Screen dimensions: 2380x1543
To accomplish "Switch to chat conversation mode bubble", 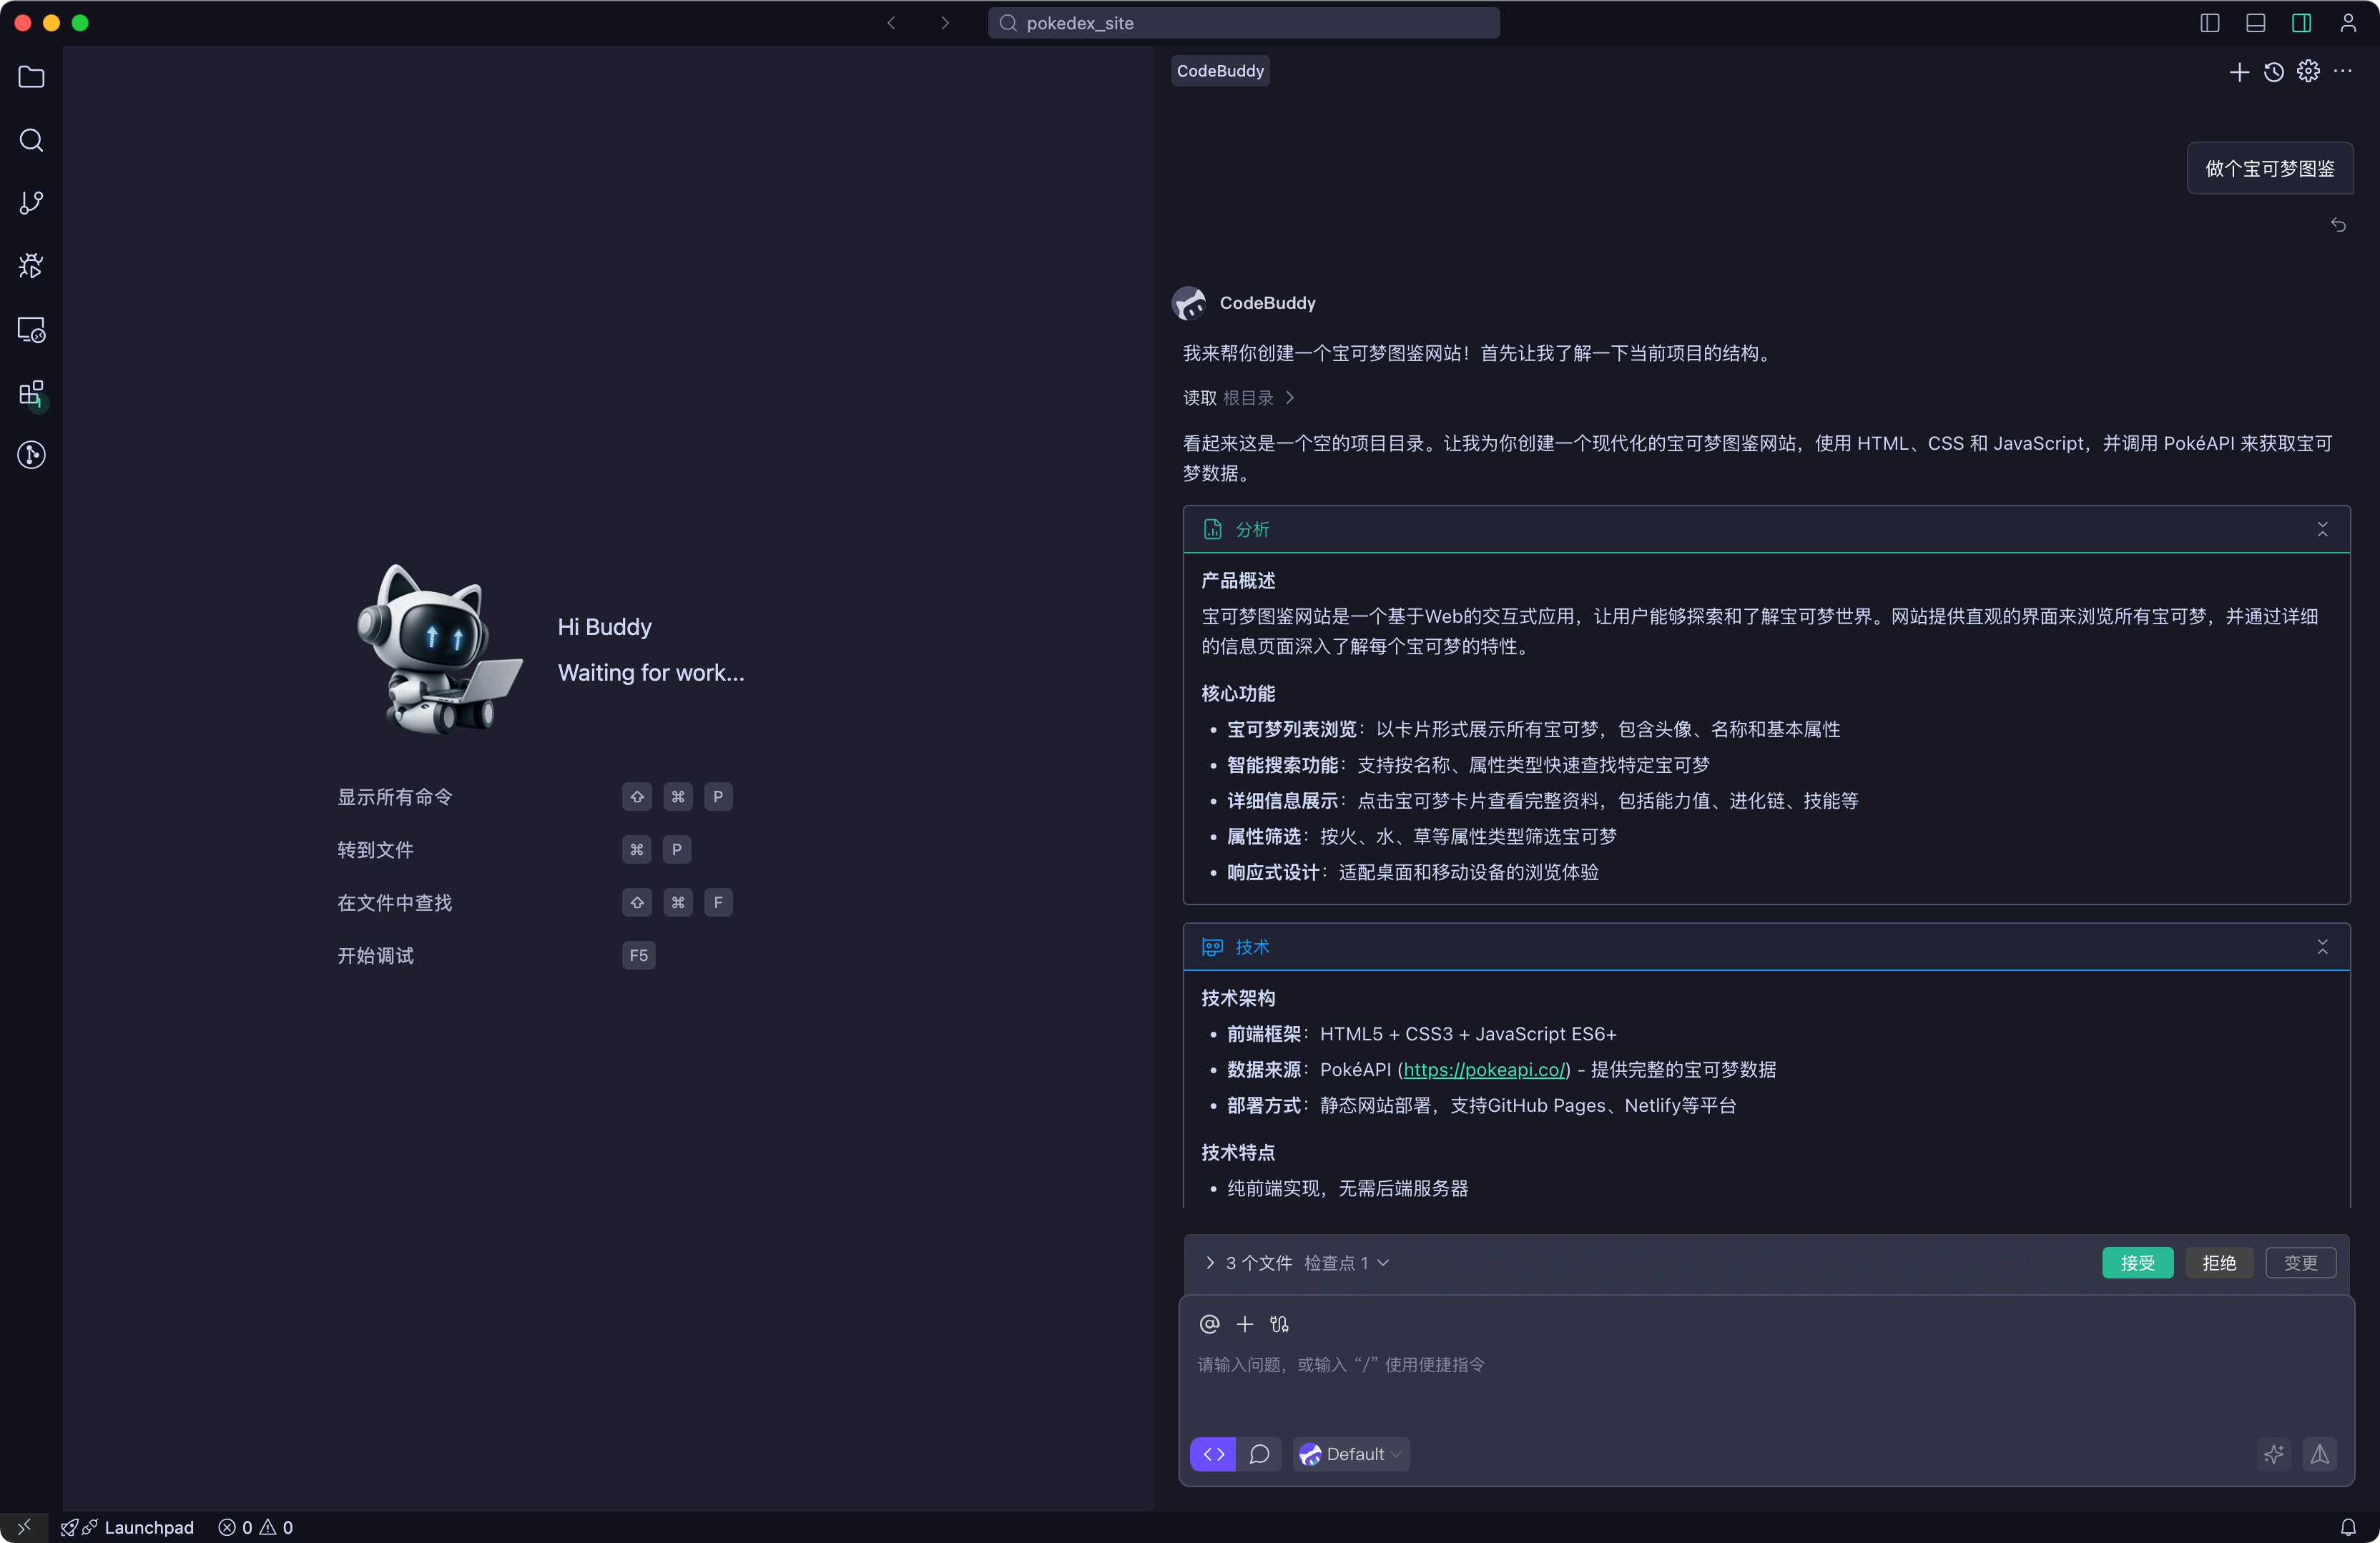I will tap(1260, 1454).
